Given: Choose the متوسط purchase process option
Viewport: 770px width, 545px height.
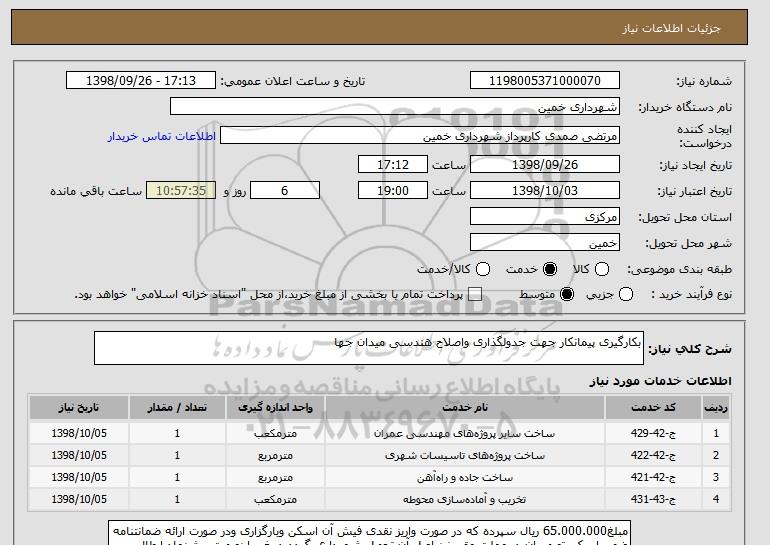Looking at the screenshot, I should click(567, 295).
